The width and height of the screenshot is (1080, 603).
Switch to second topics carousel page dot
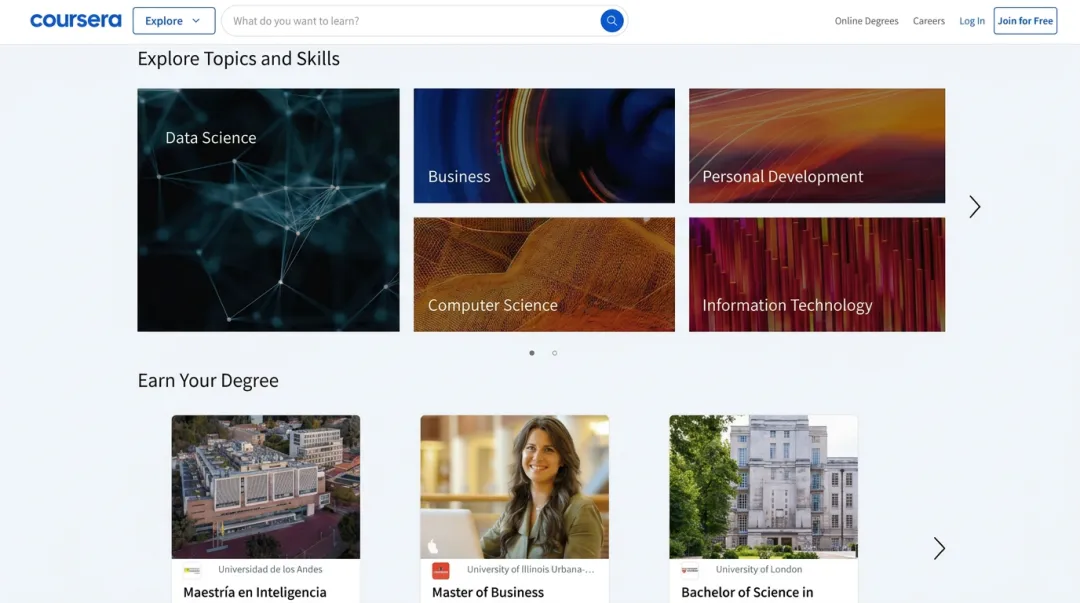pyautogui.click(x=554, y=353)
